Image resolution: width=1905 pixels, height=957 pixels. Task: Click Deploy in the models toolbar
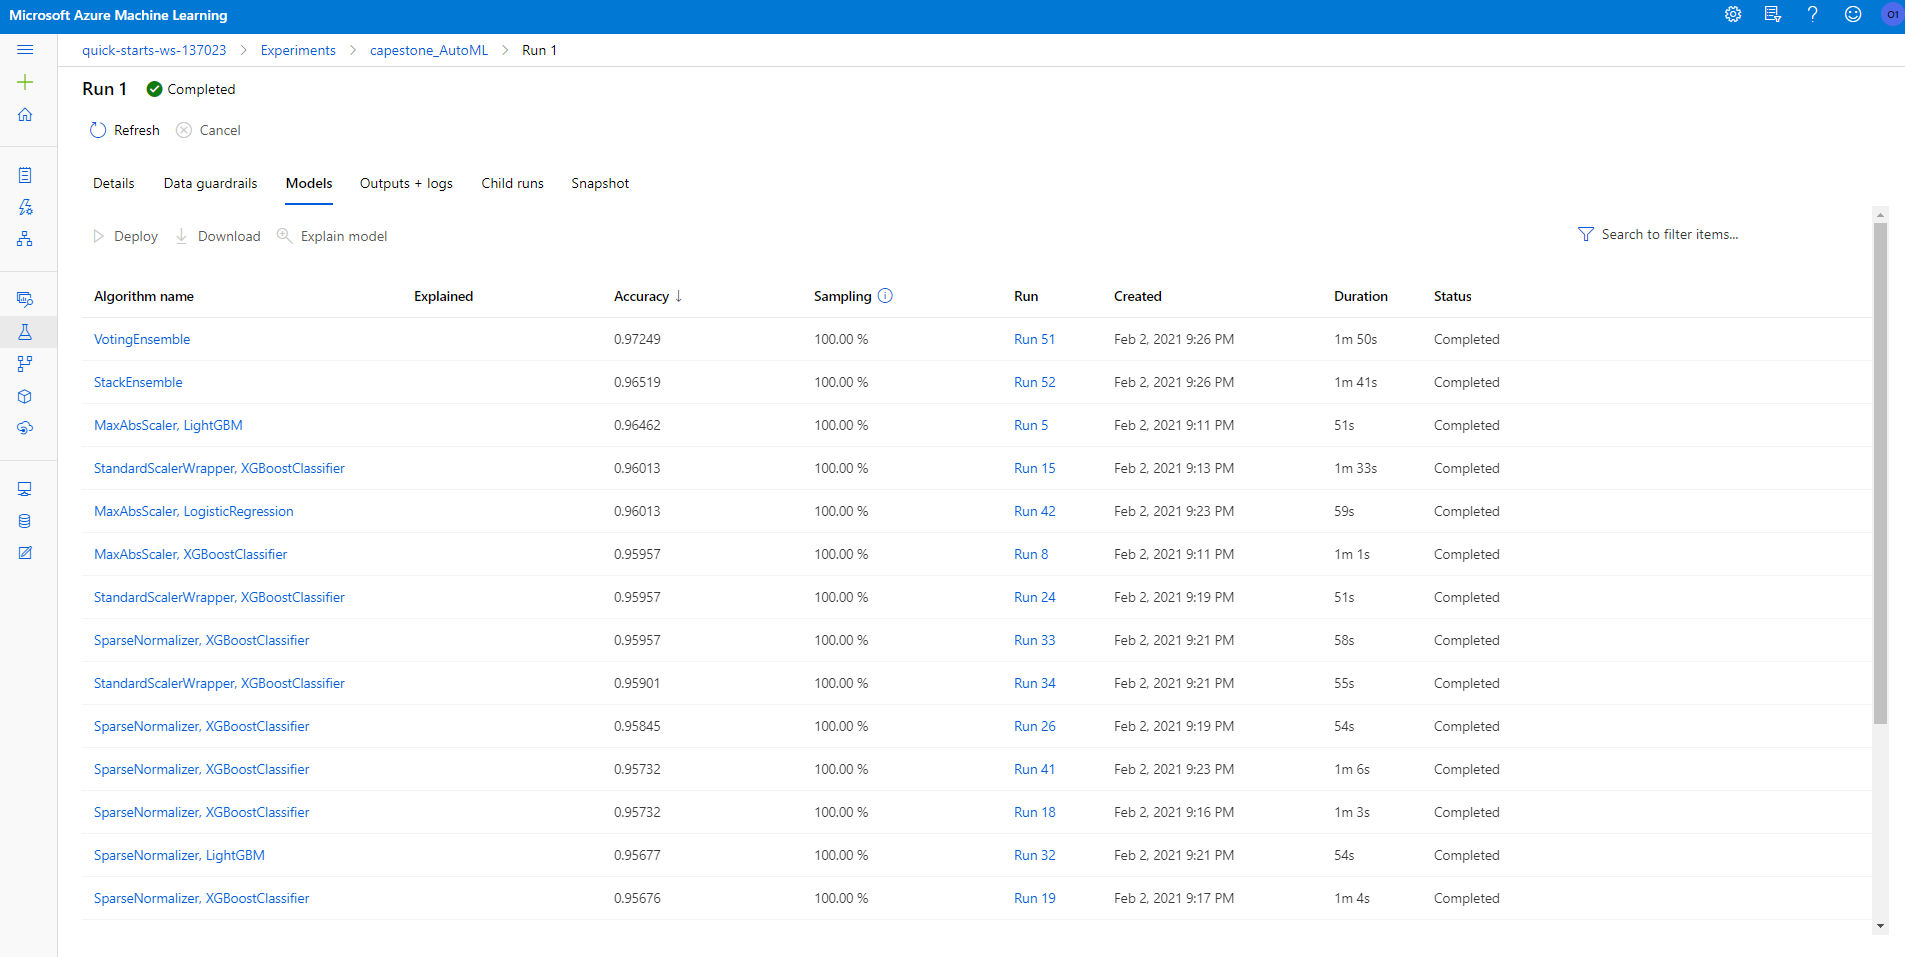point(126,236)
